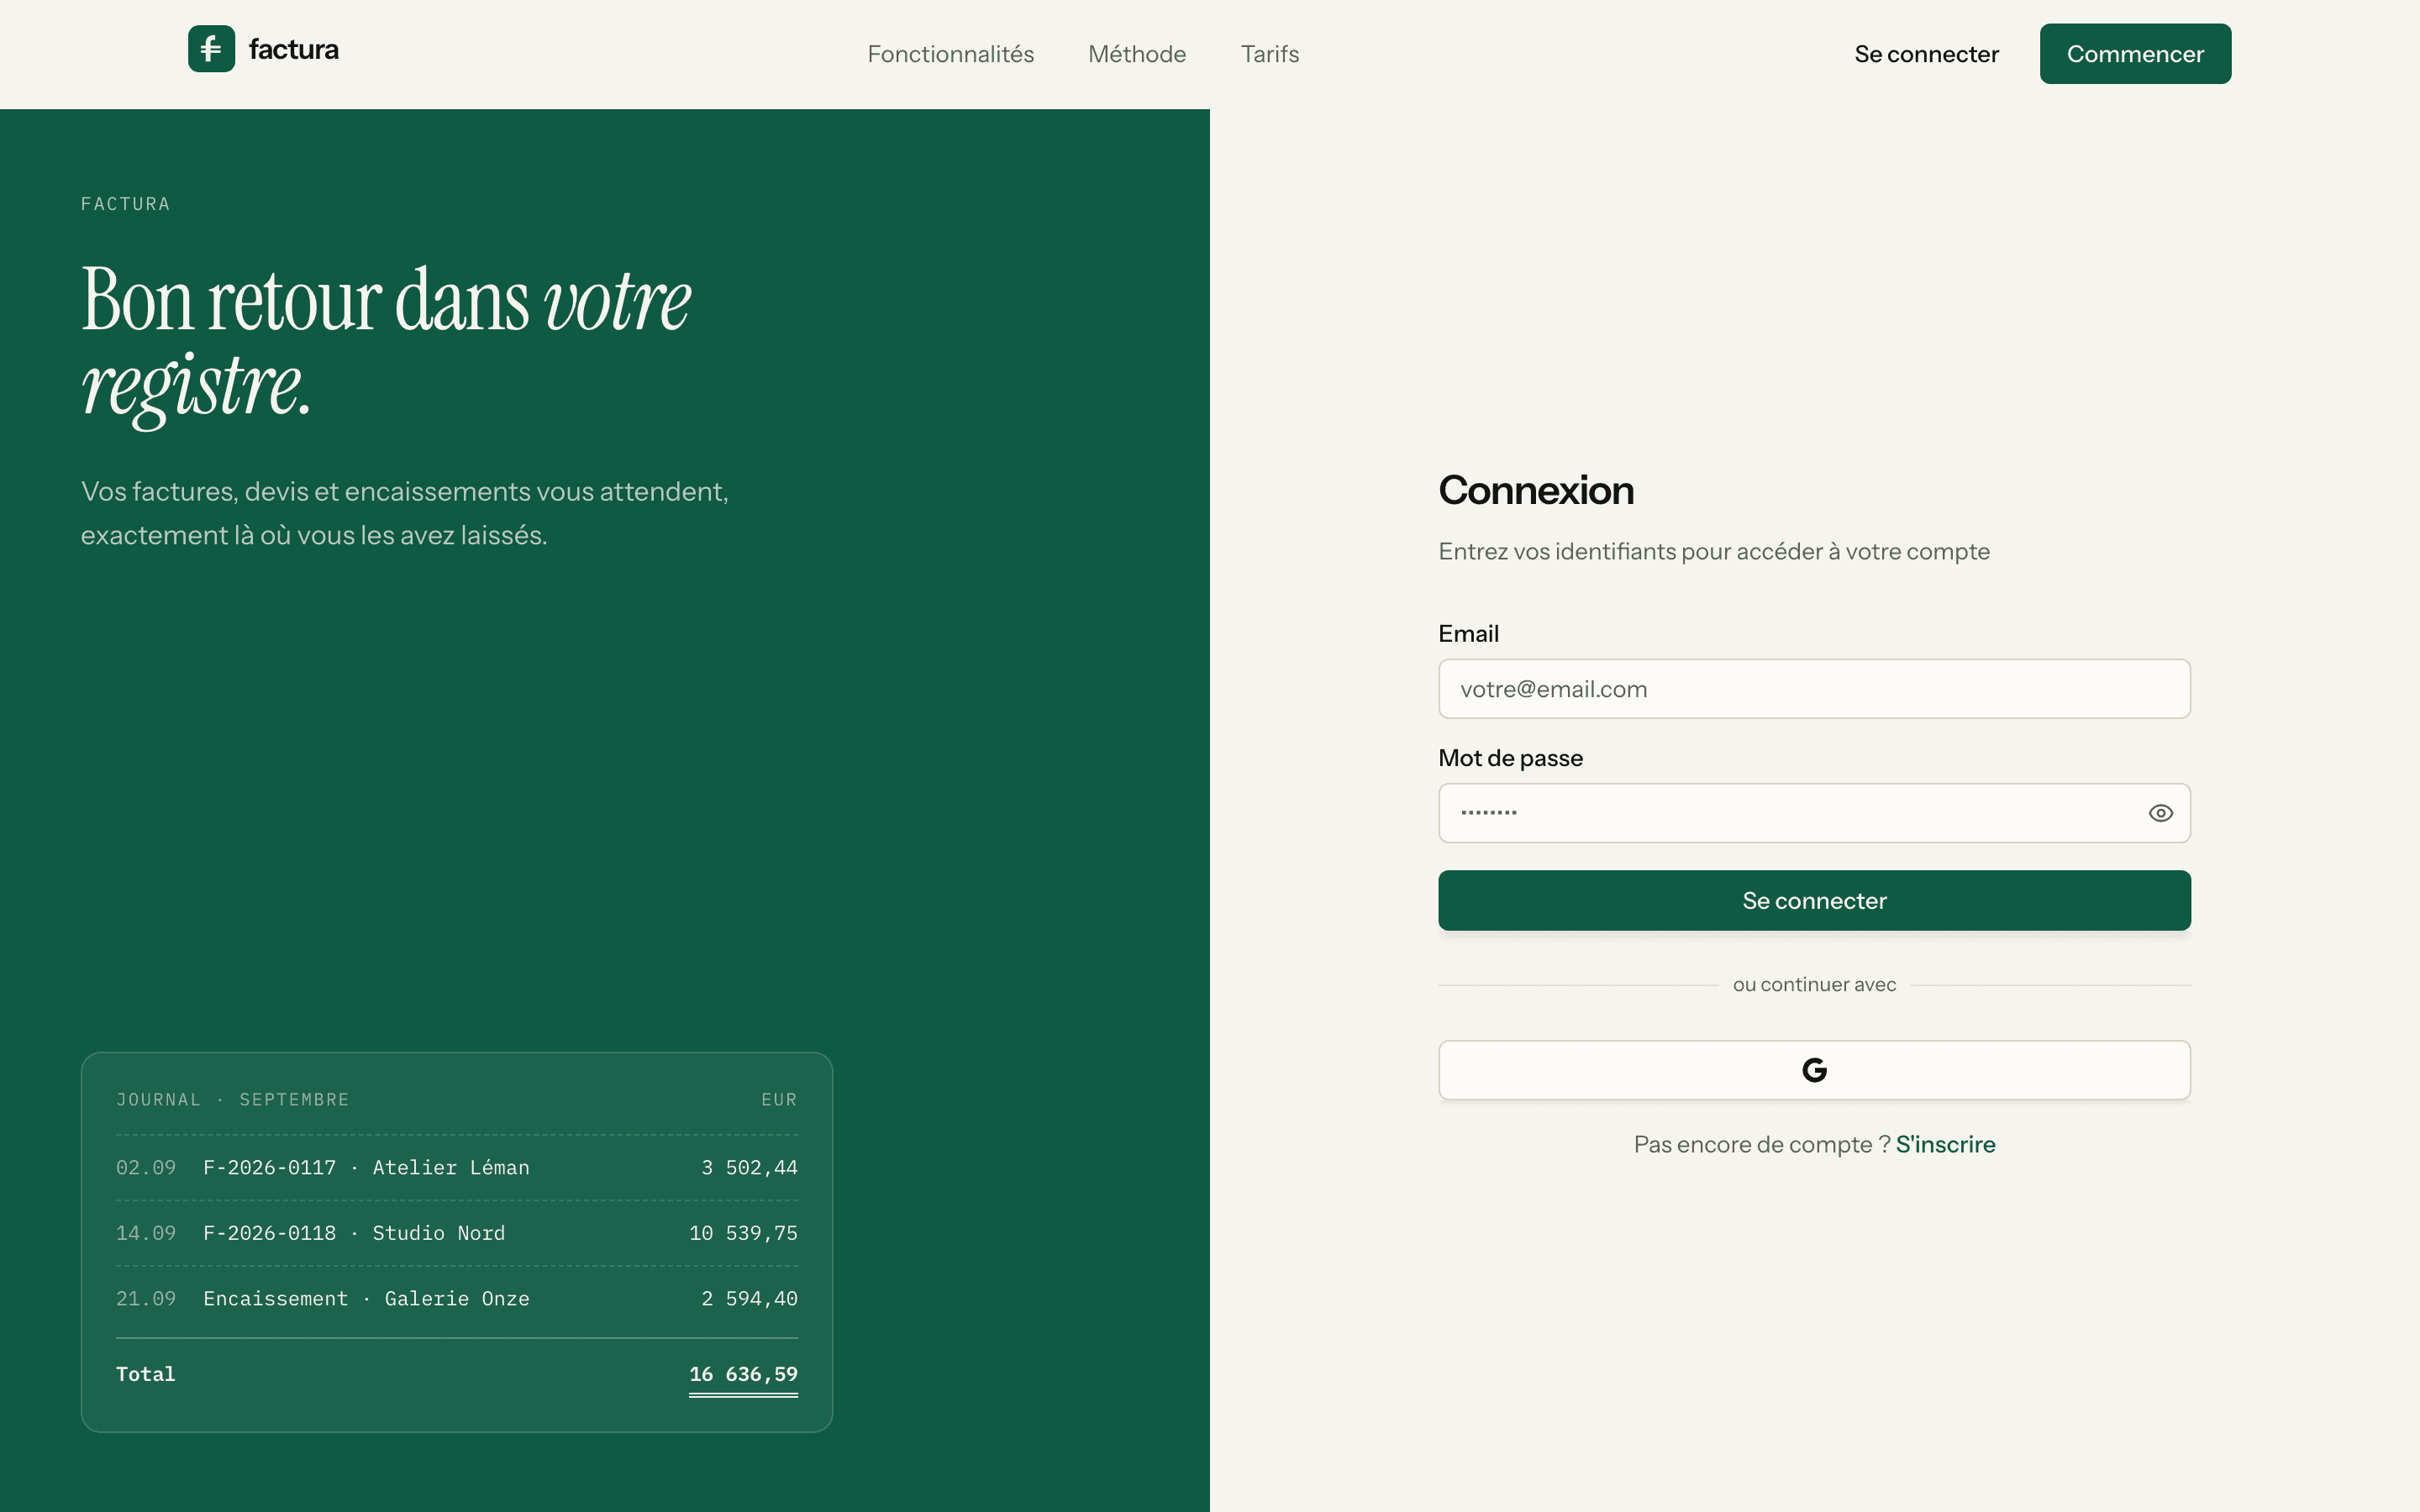Image resolution: width=2420 pixels, height=1512 pixels.
Task: Click Se connecter in the header
Action: coord(1926,54)
